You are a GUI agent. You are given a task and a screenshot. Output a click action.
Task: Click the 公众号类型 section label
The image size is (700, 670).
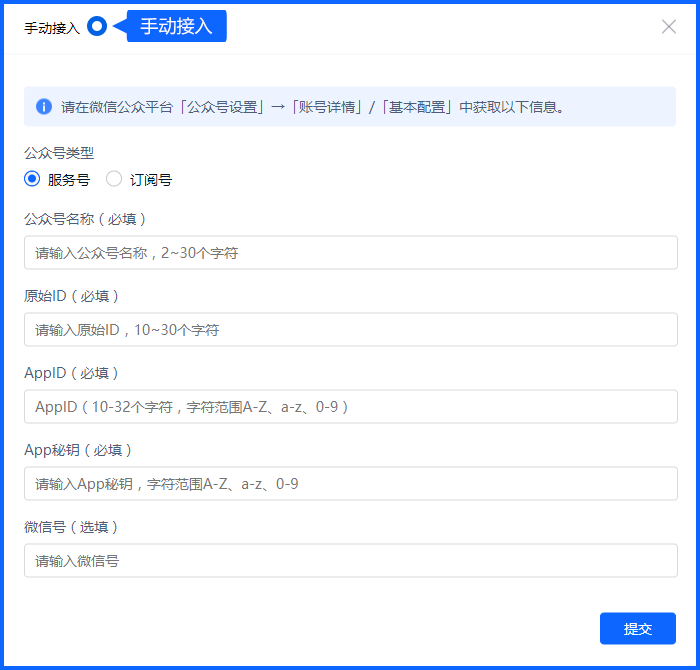point(59,153)
